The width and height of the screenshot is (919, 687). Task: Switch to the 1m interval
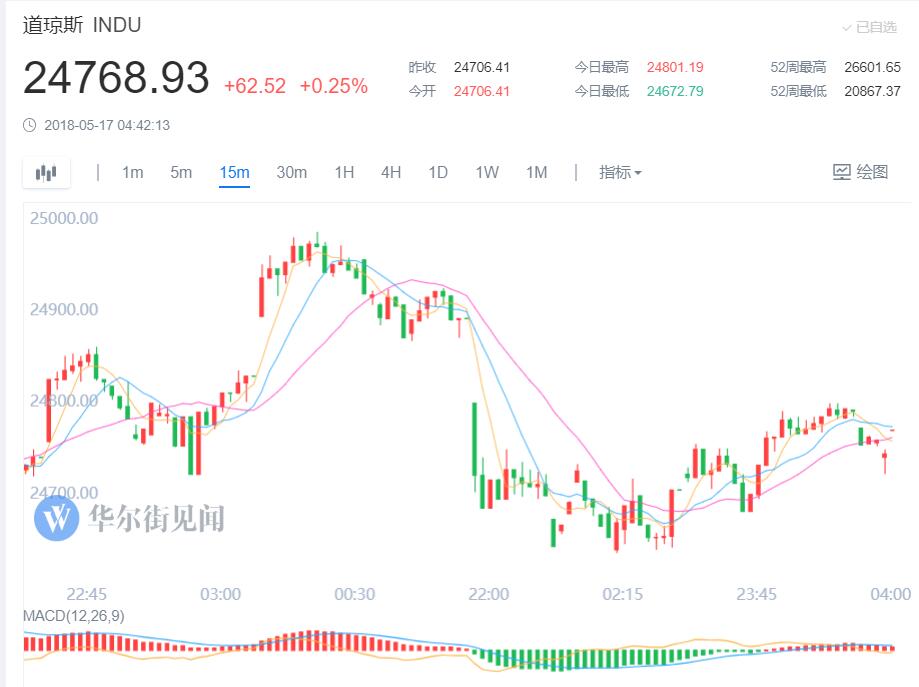pos(132,172)
